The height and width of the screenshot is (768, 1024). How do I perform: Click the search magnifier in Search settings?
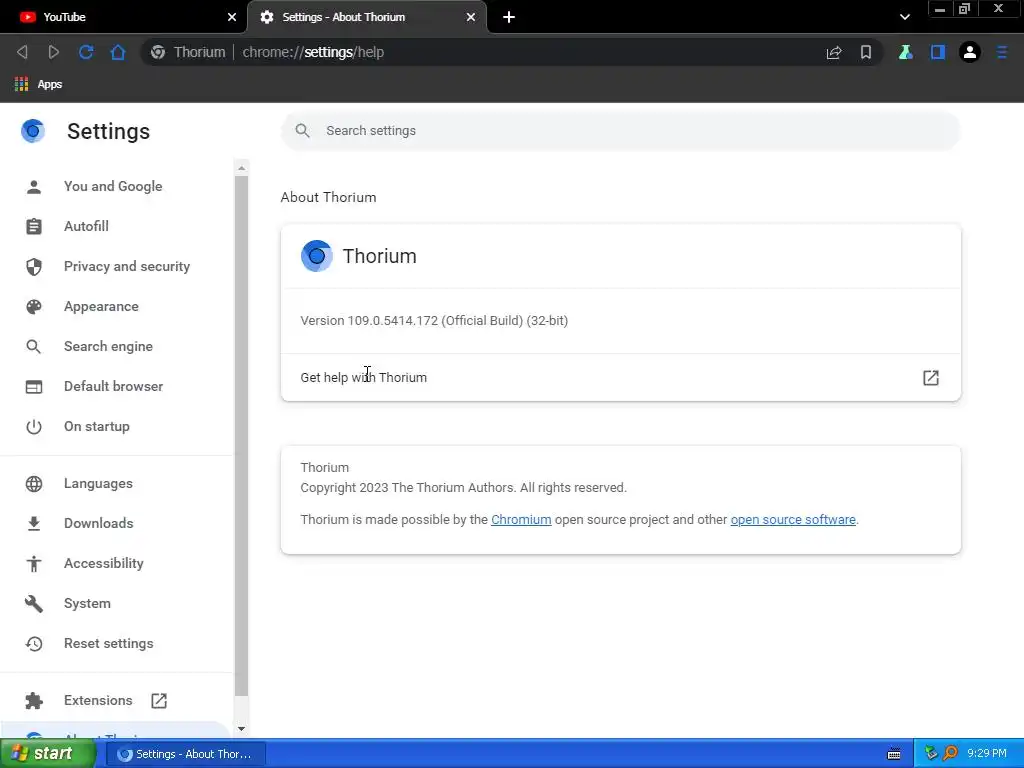click(302, 131)
